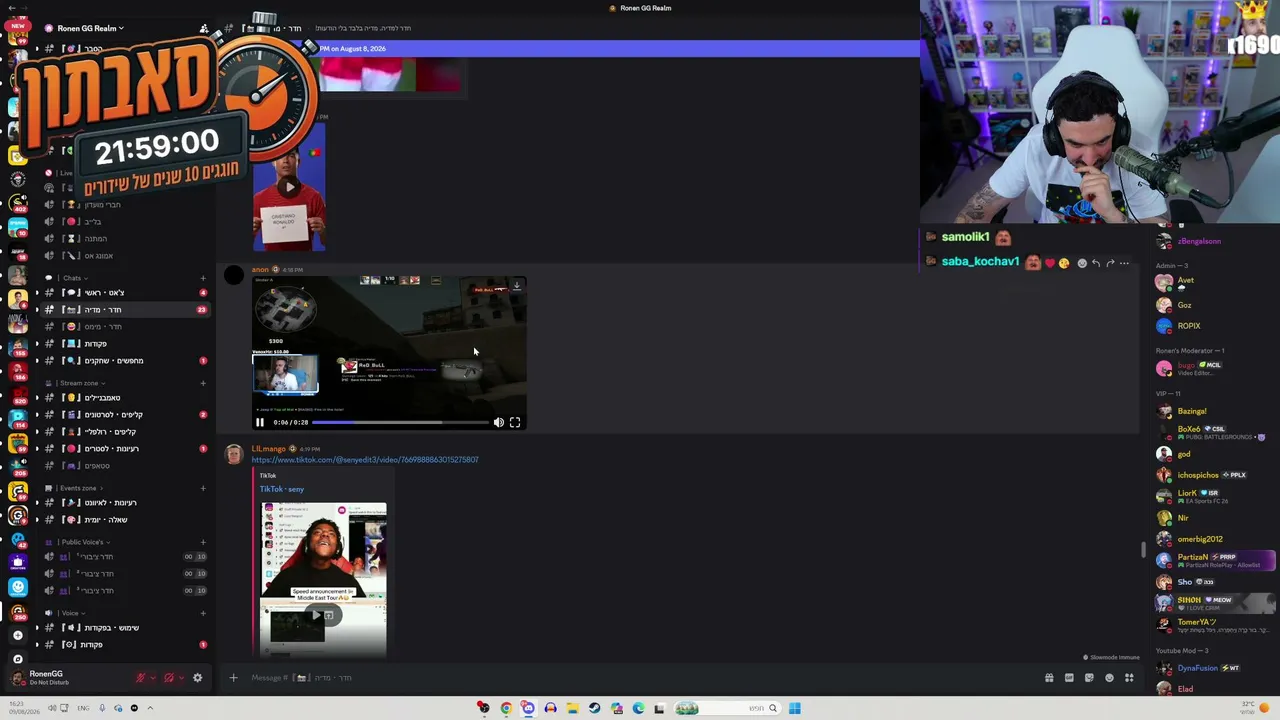Open the GIF picker
1280x720 pixels.
click(1069, 678)
